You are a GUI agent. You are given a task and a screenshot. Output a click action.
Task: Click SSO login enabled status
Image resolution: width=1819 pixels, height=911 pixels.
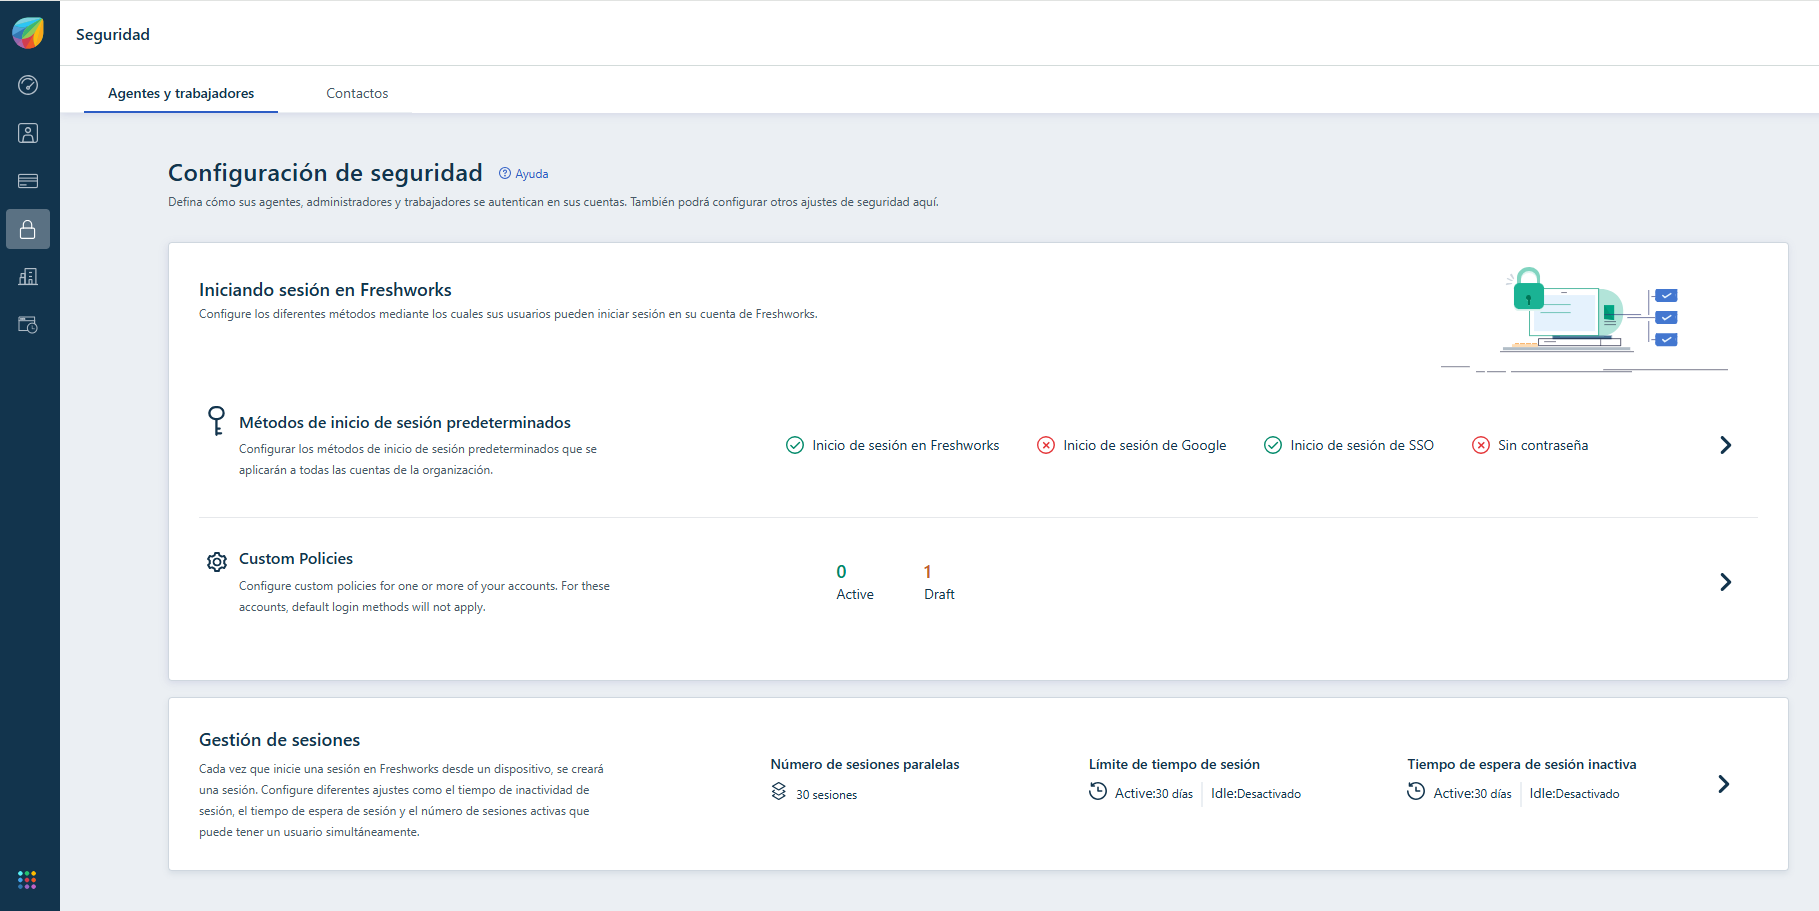1348,445
